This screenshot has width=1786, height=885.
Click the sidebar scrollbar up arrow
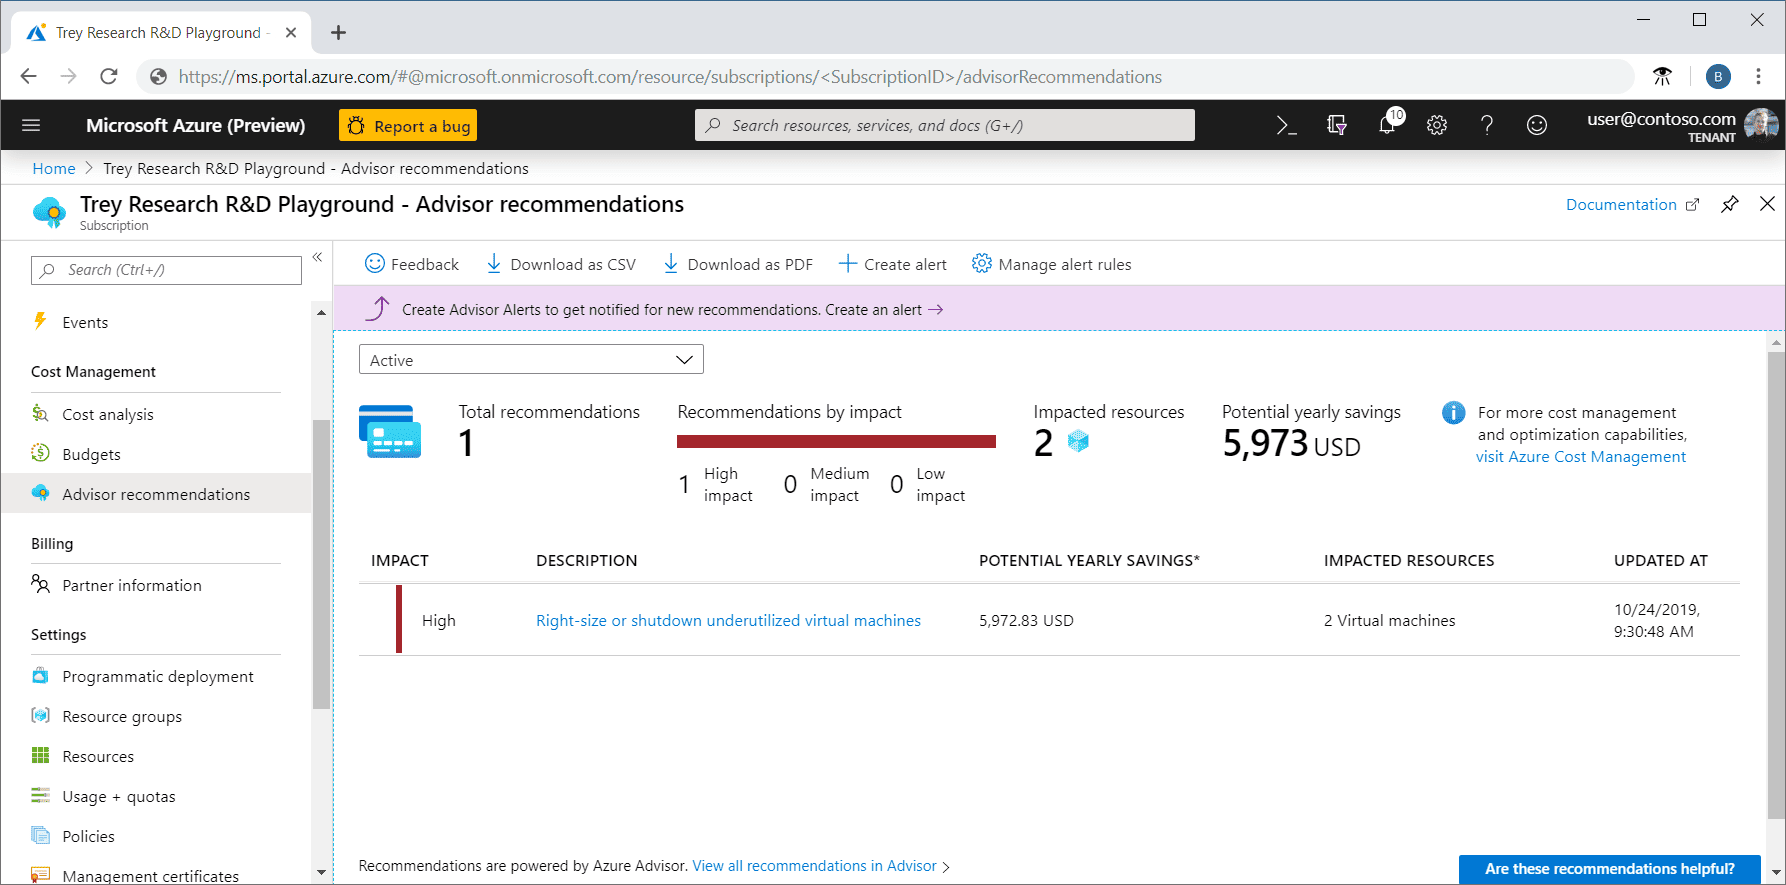(321, 313)
